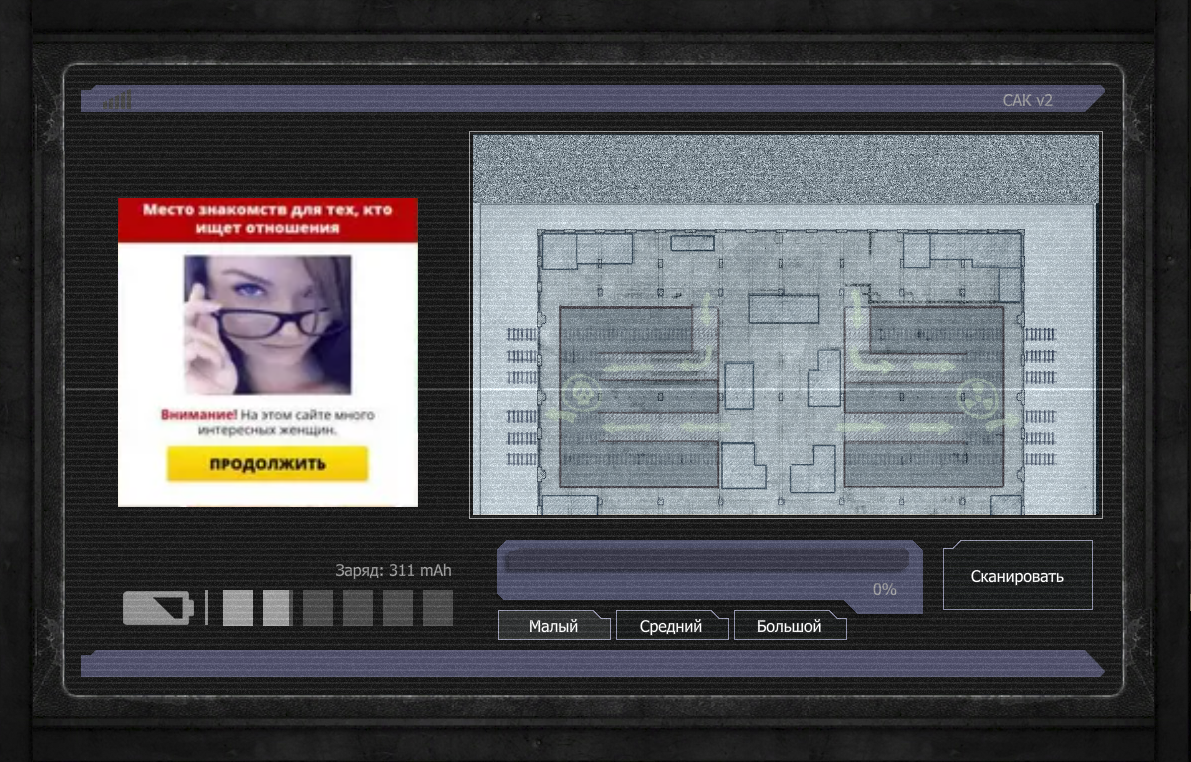The image size is (1191, 762).
Task: Click the Сканировать button
Action: [x=1017, y=575]
